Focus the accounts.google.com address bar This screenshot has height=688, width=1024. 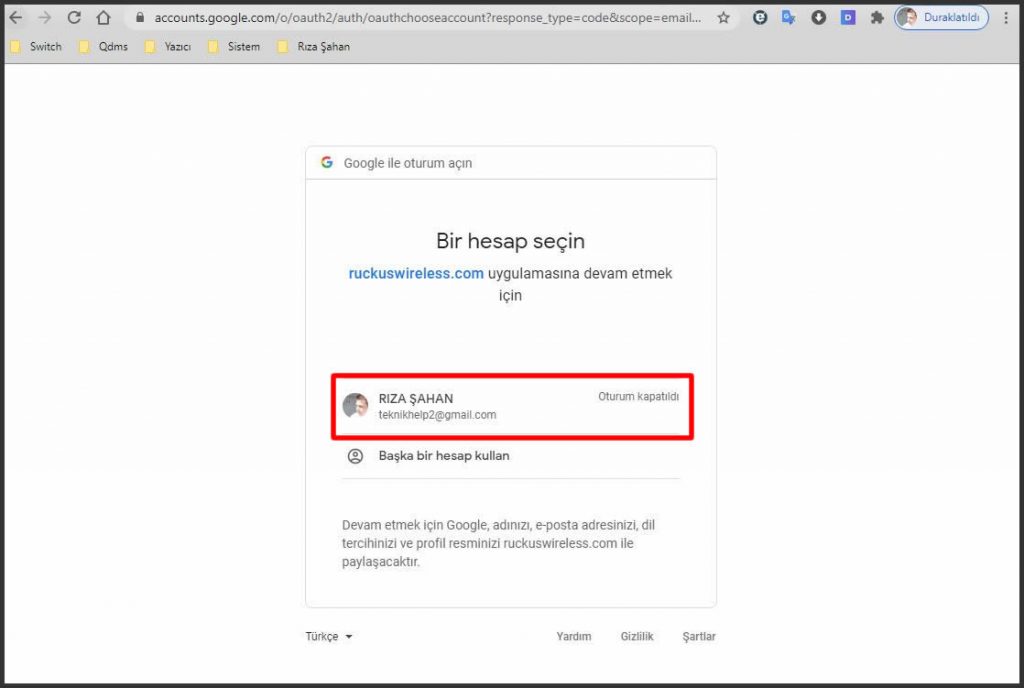click(x=428, y=18)
